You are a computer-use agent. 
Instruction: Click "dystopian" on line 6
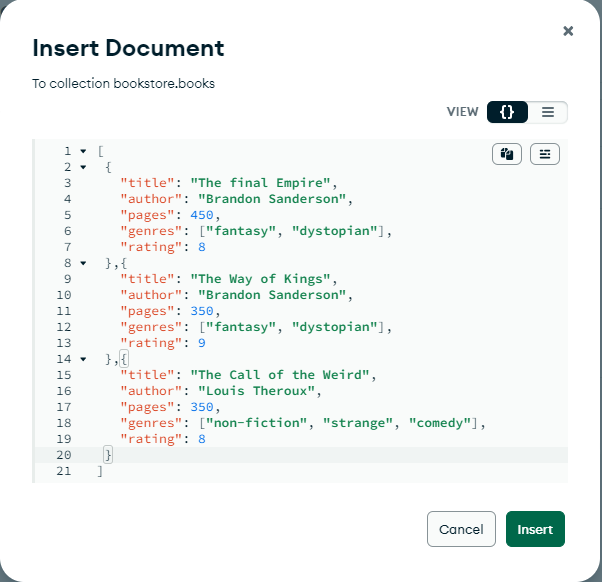pos(334,231)
